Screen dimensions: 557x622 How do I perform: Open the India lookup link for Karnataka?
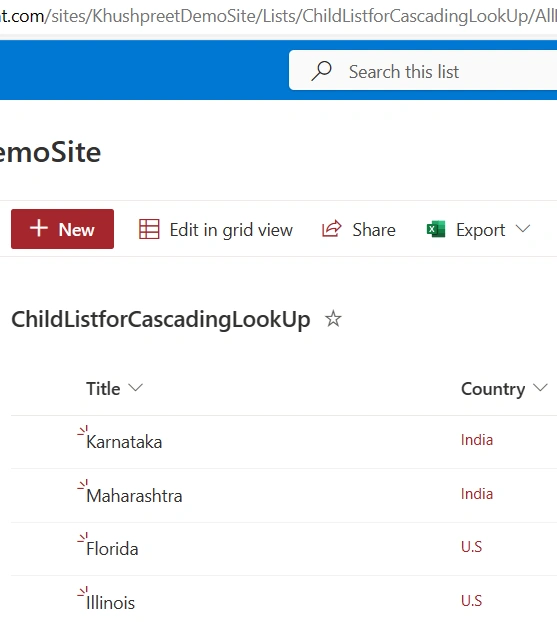[477, 440]
